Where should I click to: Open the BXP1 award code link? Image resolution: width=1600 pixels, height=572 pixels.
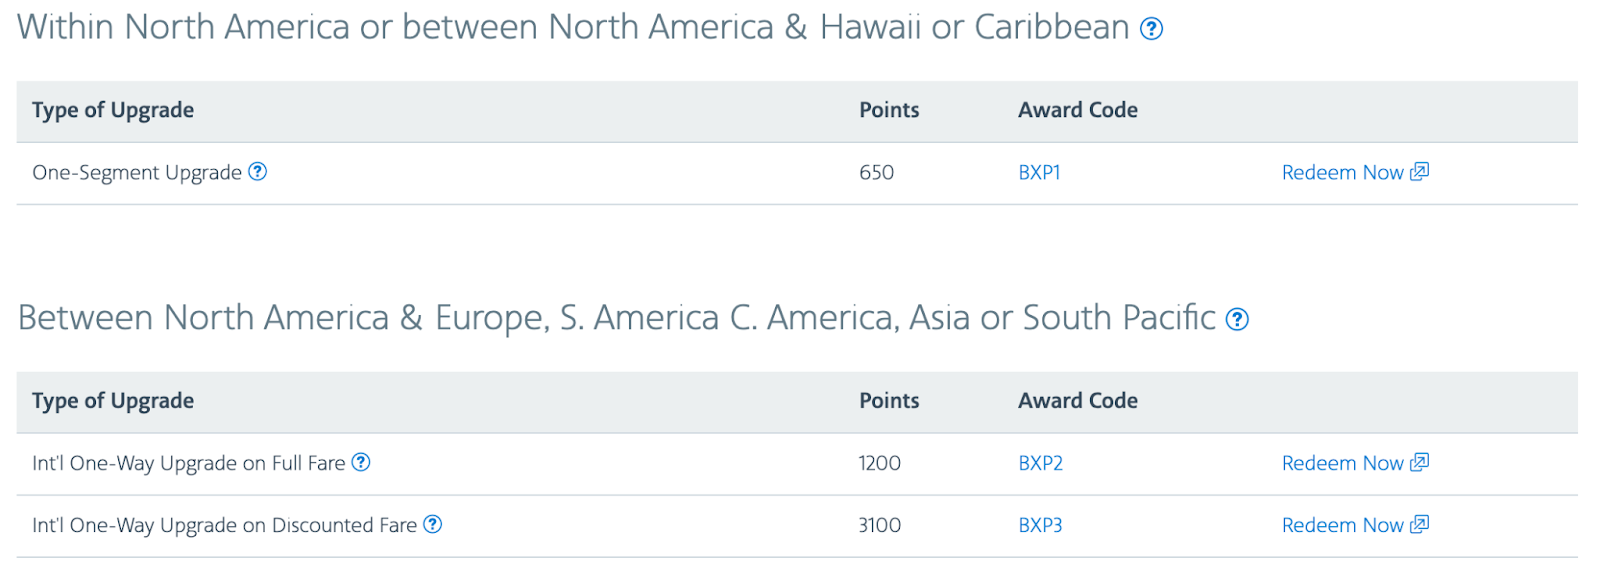(1039, 173)
